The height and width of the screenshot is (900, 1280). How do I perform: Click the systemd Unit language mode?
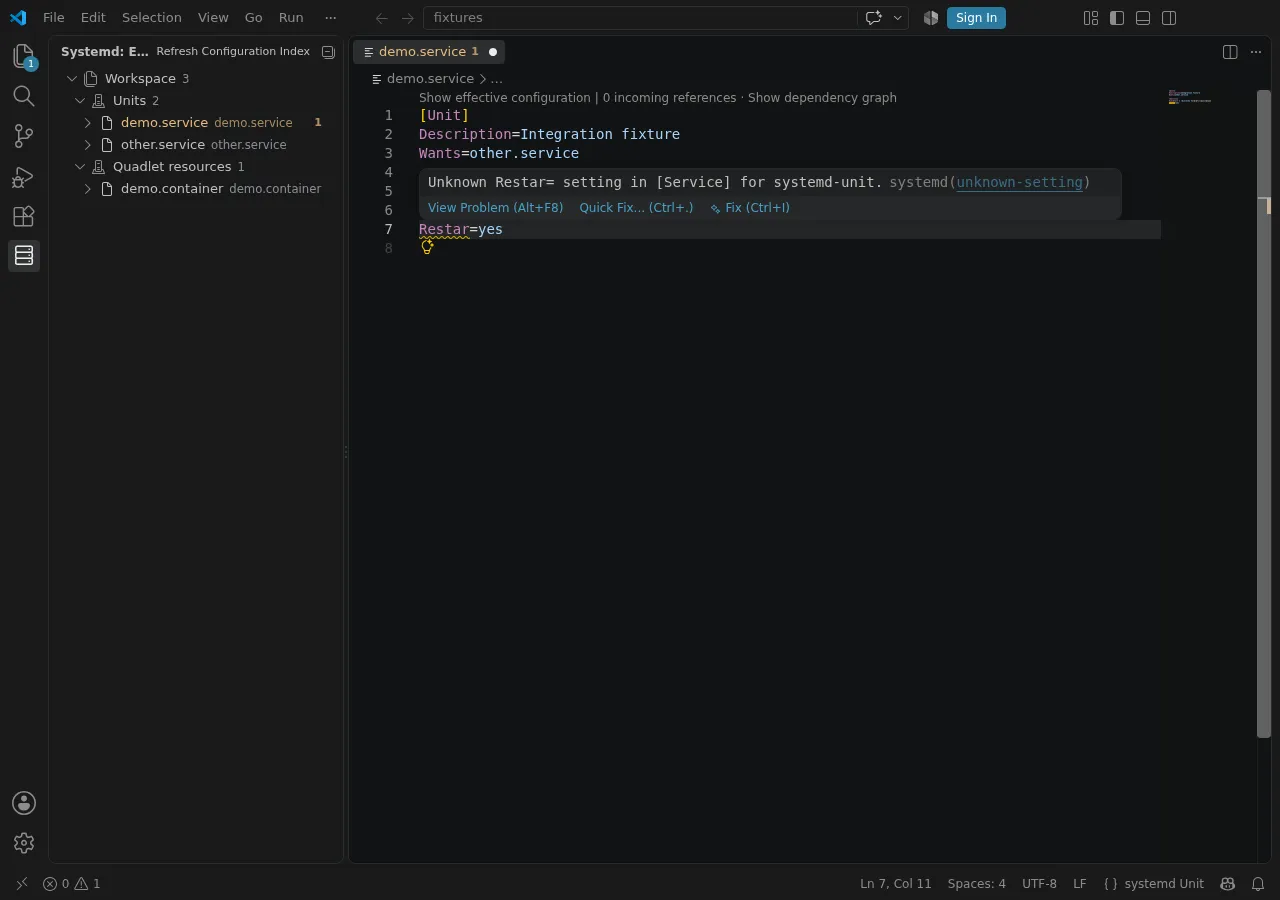[1164, 884]
